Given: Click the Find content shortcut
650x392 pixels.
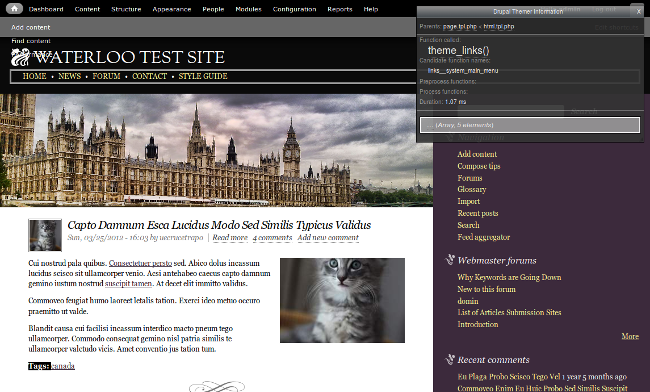Looking at the screenshot, I should [31, 41].
